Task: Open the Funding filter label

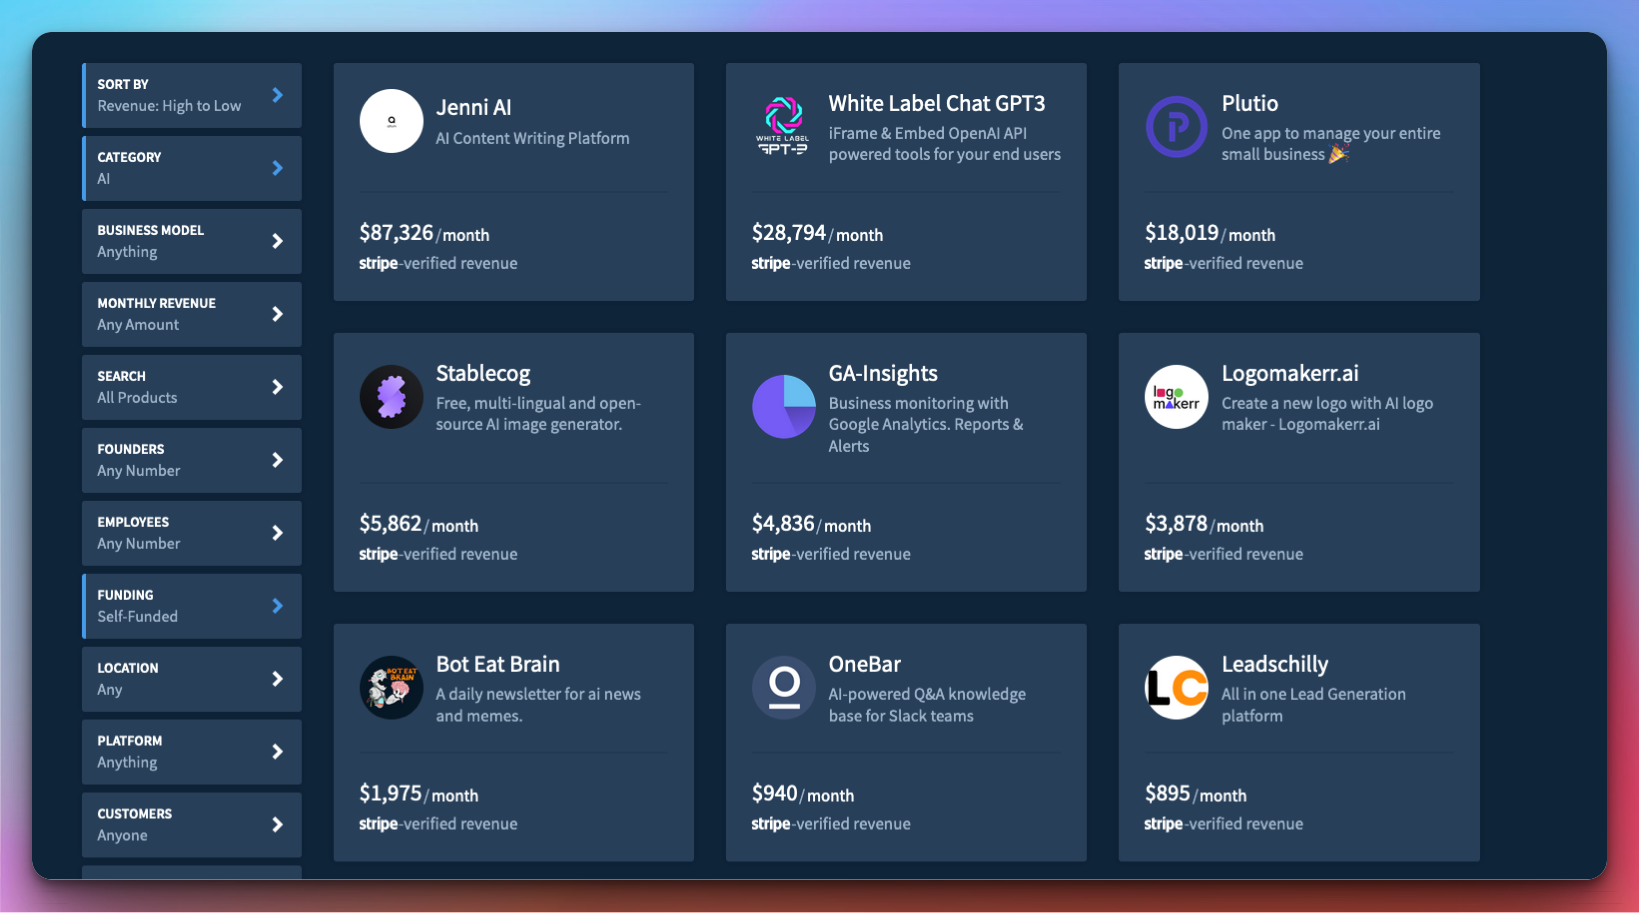Action: pyautogui.click(x=125, y=595)
